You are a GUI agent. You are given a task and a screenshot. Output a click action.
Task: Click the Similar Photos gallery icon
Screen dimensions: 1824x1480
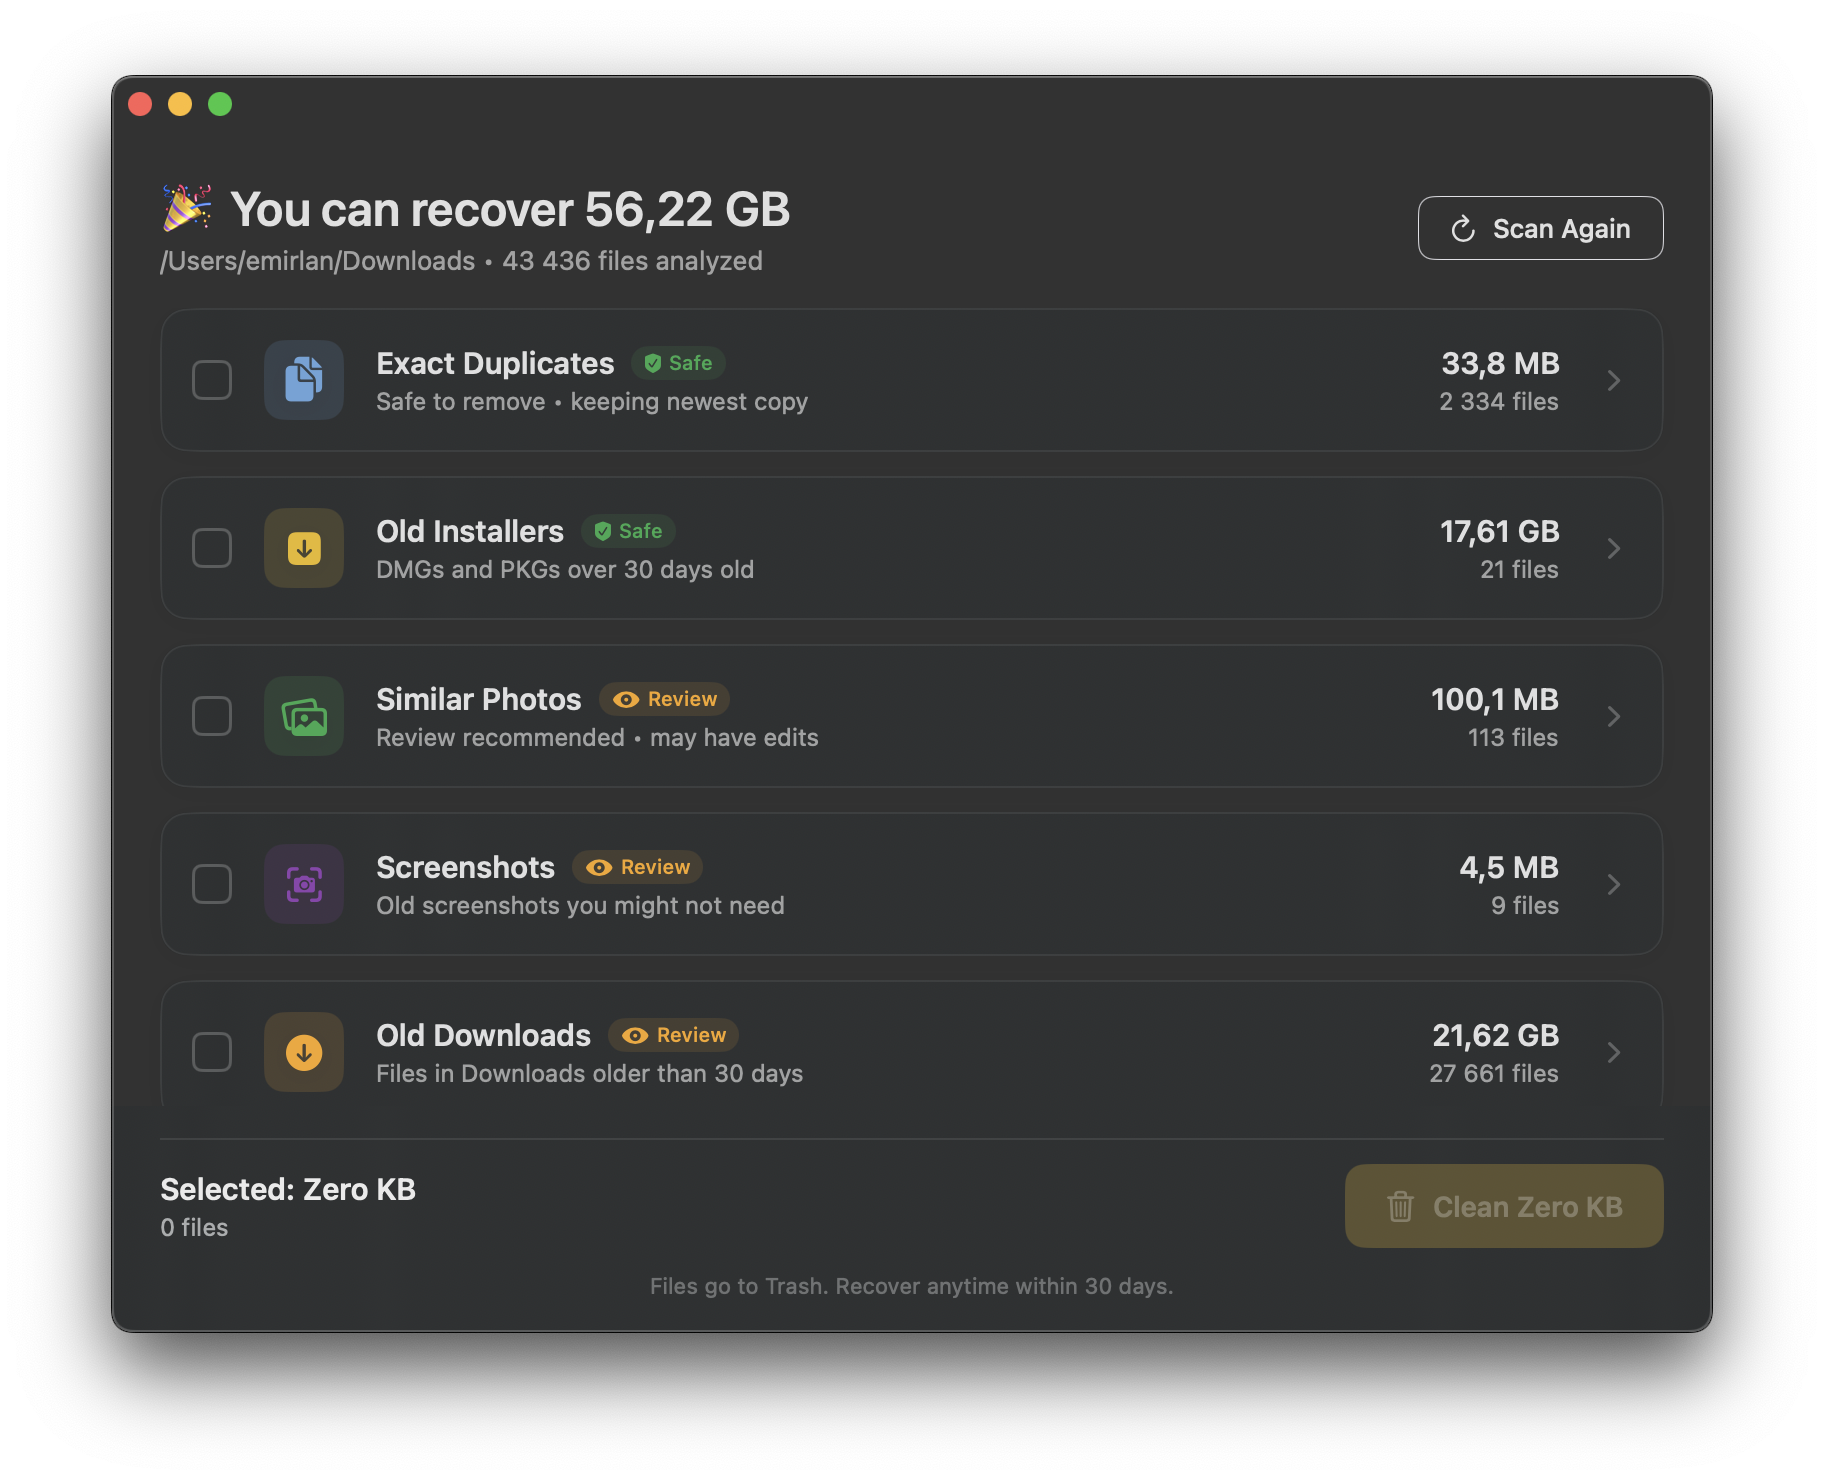point(304,716)
